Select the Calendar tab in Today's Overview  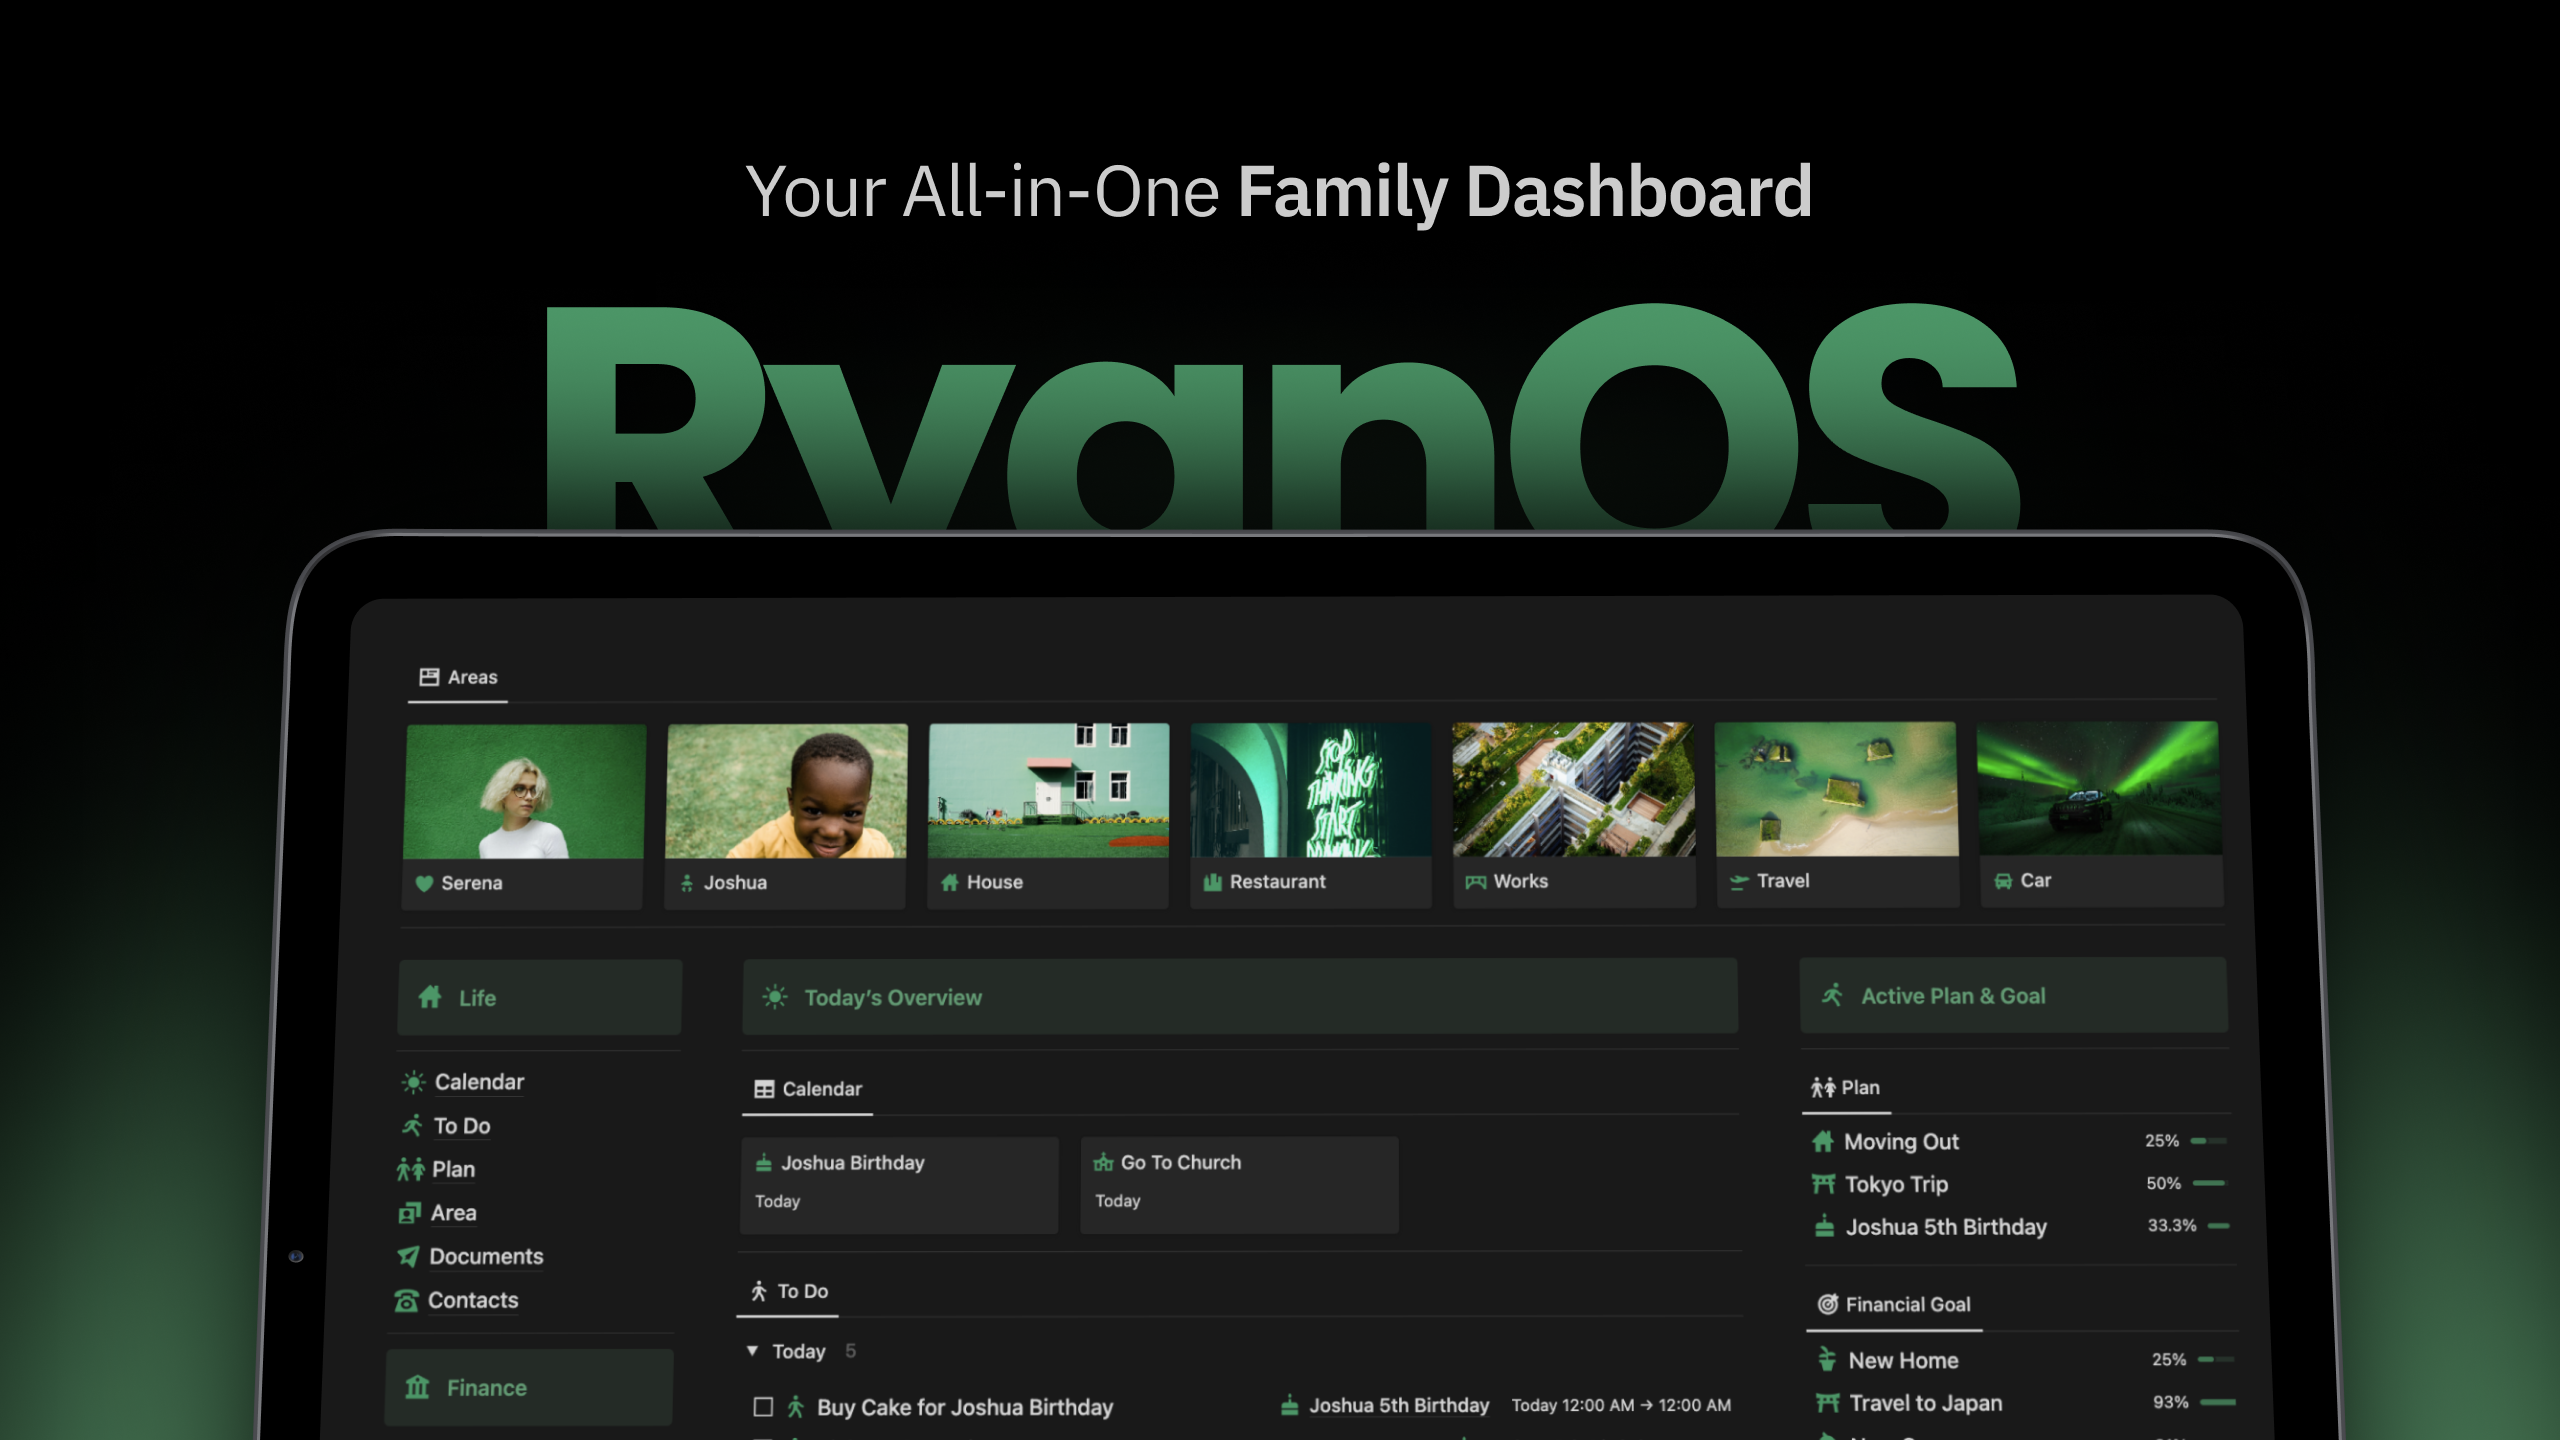point(808,1089)
